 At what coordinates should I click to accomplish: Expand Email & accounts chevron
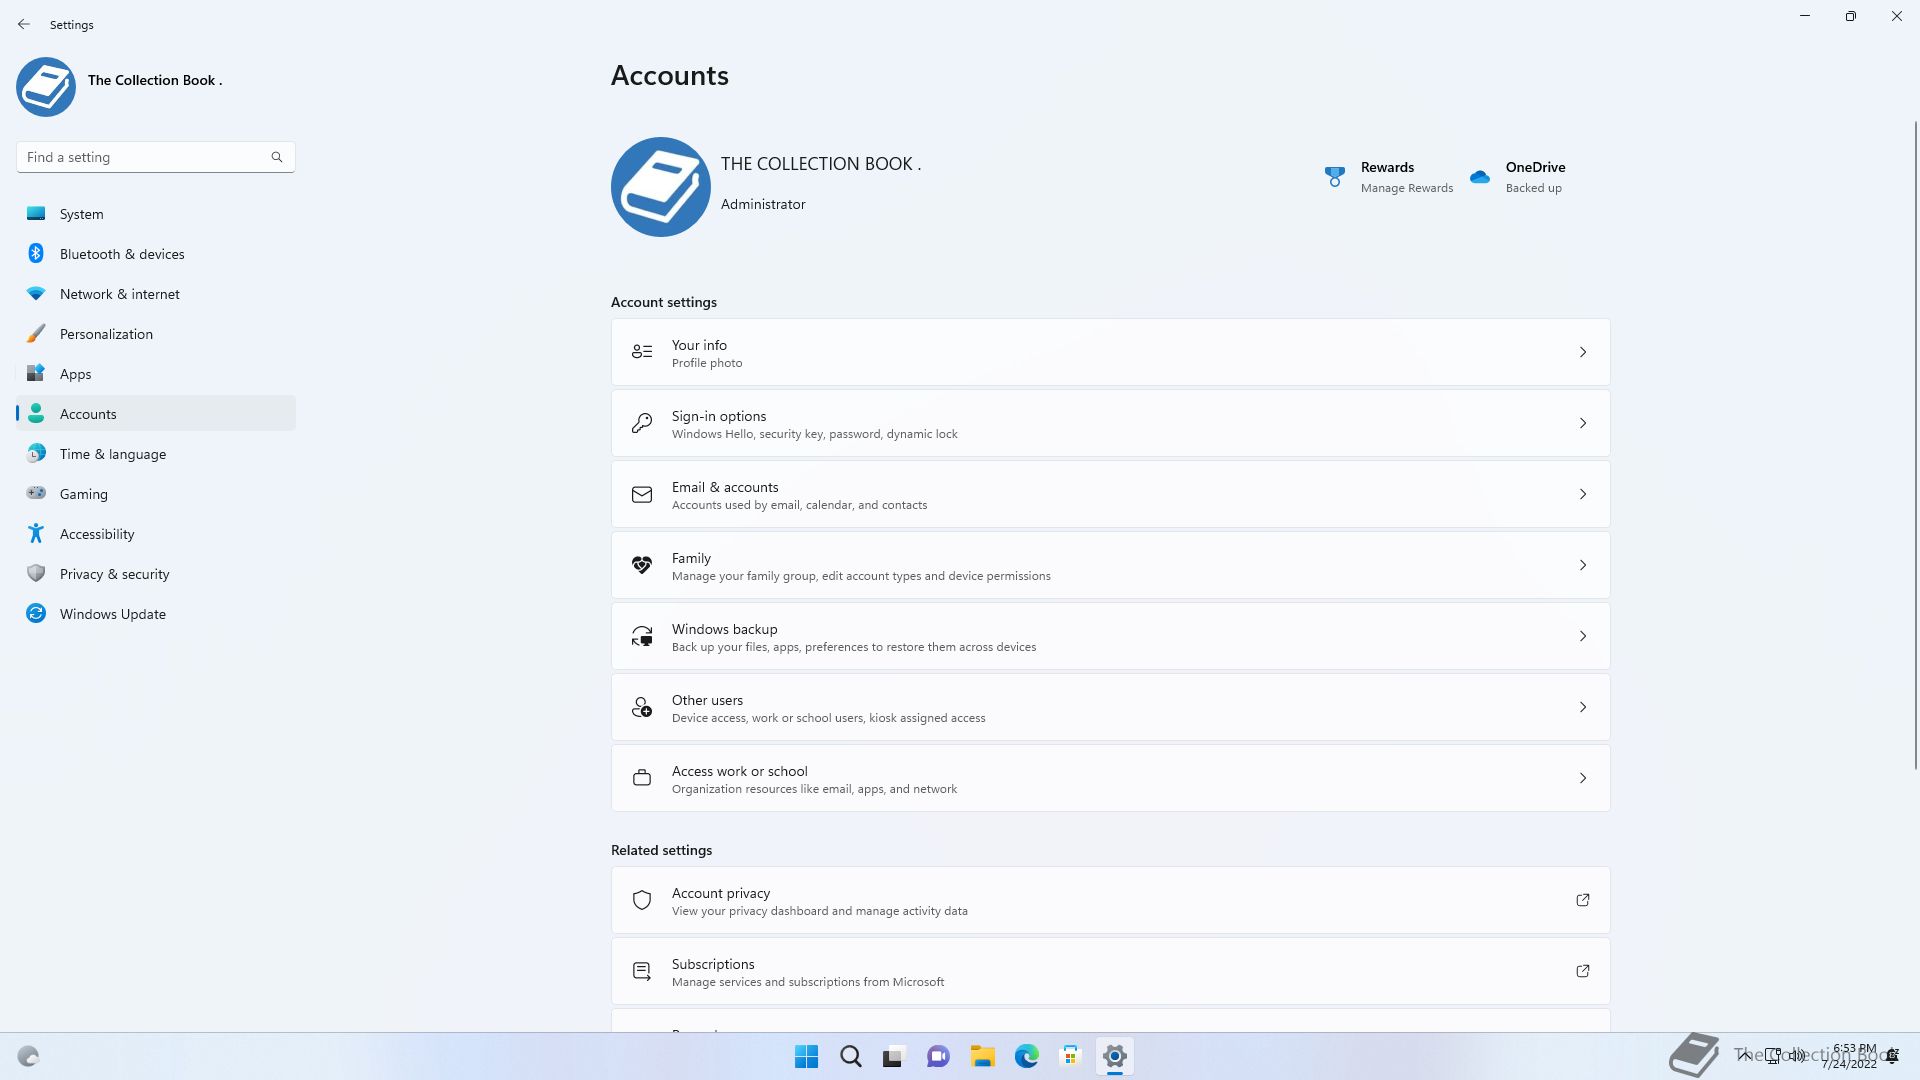click(x=1583, y=494)
